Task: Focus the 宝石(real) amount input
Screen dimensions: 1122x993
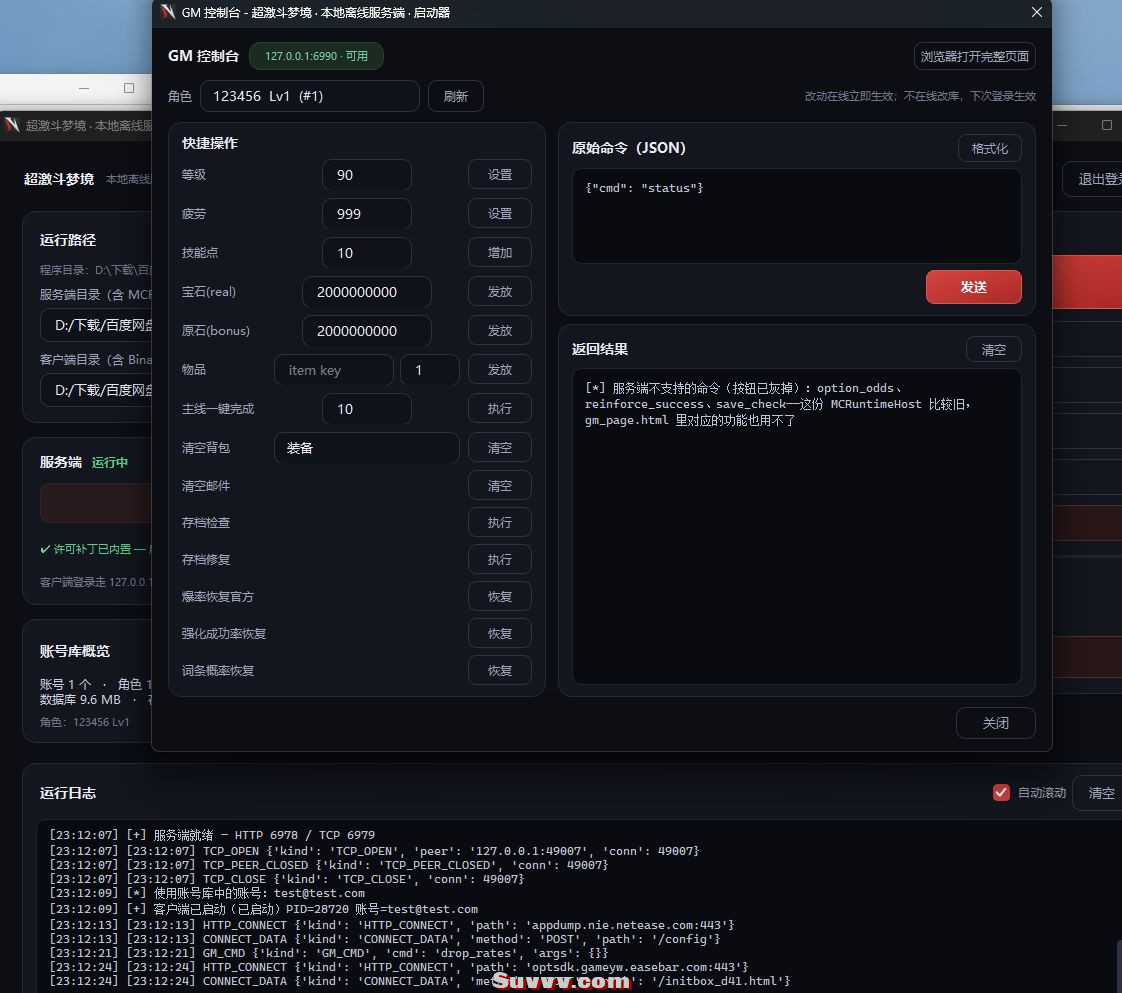Action: (x=366, y=292)
